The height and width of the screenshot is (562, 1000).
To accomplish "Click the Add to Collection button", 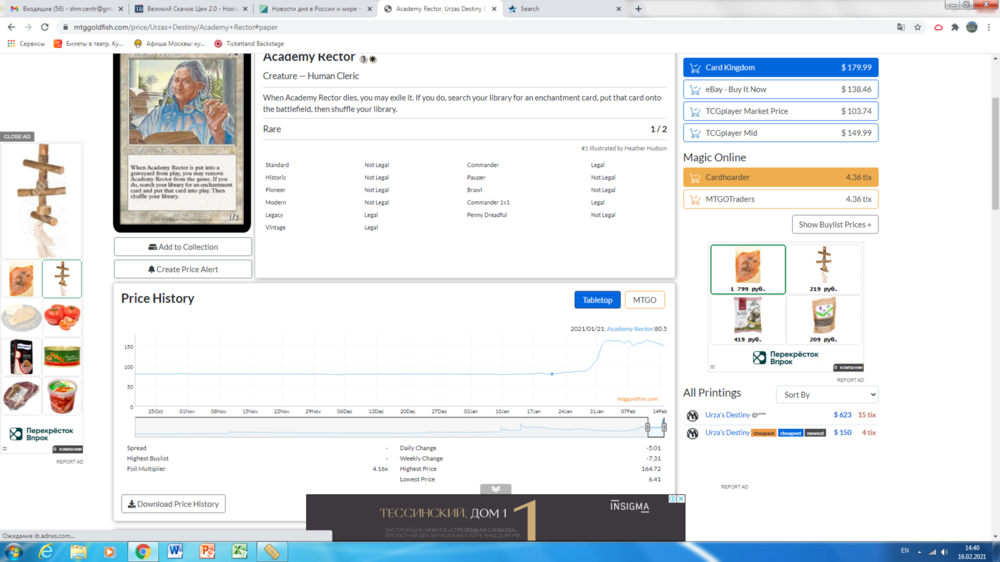I will pos(183,247).
